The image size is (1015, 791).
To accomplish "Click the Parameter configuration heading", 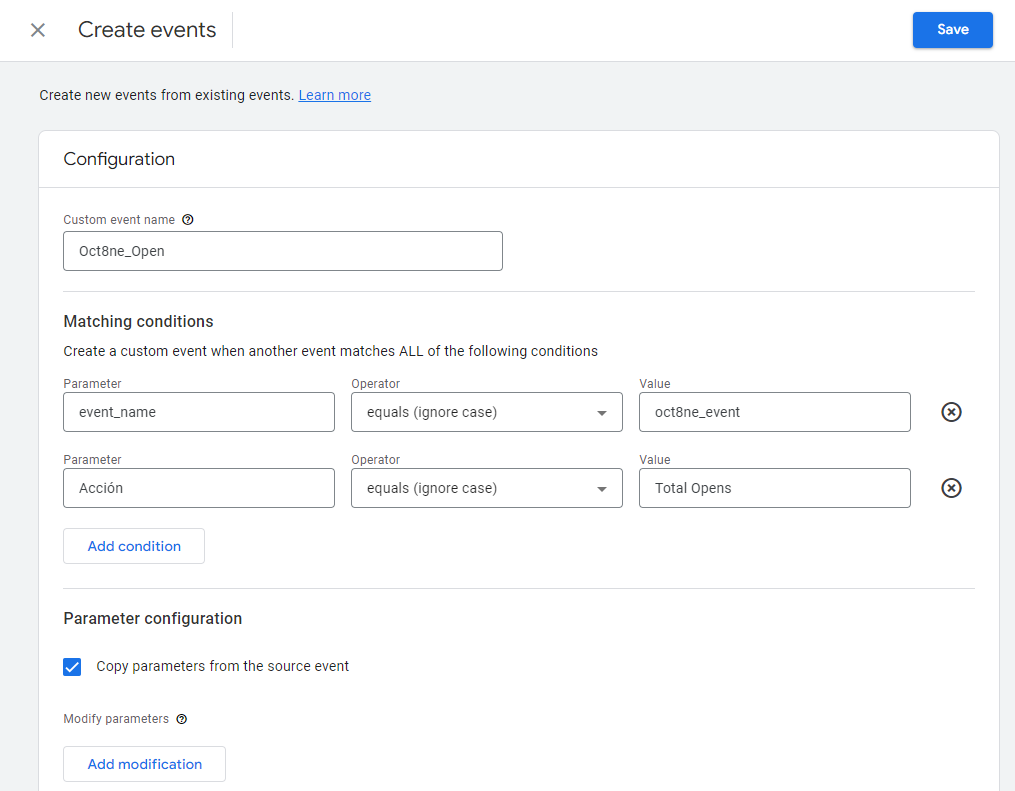I will coord(153,619).
